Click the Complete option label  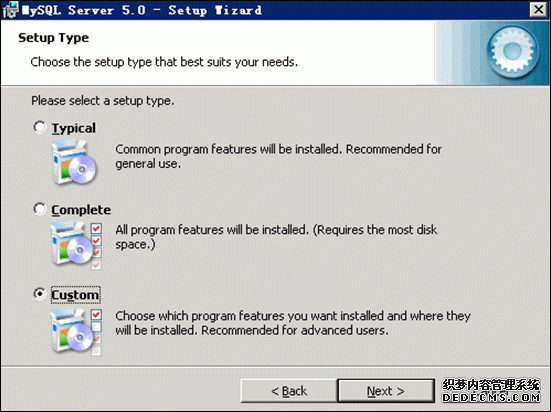81,210
